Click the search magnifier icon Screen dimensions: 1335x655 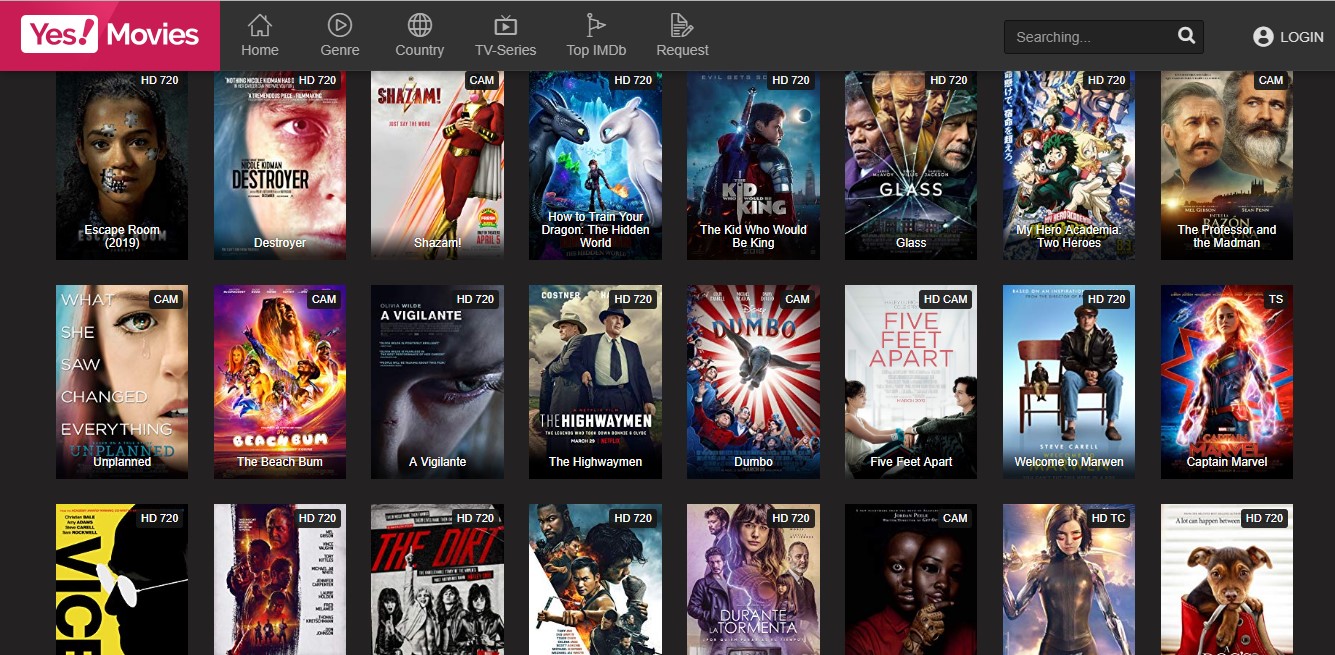(1186, 36)
